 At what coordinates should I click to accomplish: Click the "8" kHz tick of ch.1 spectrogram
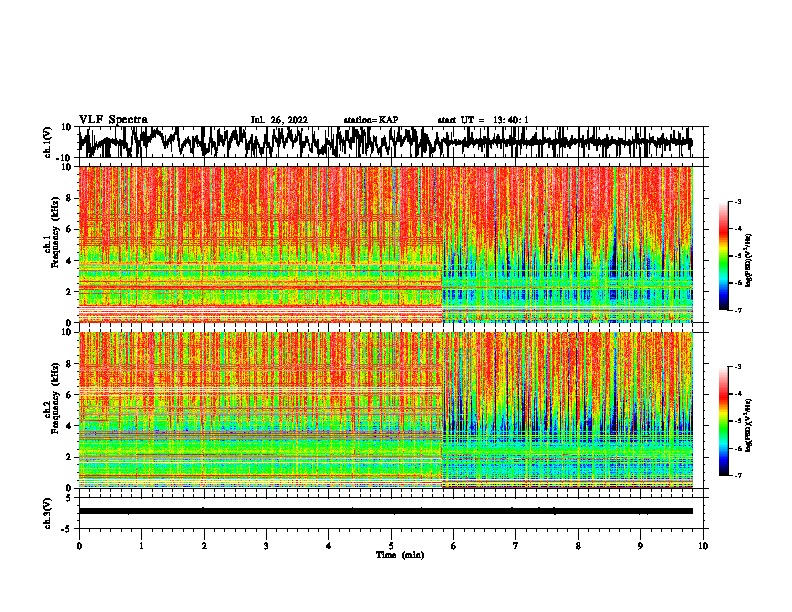(69, 198)
